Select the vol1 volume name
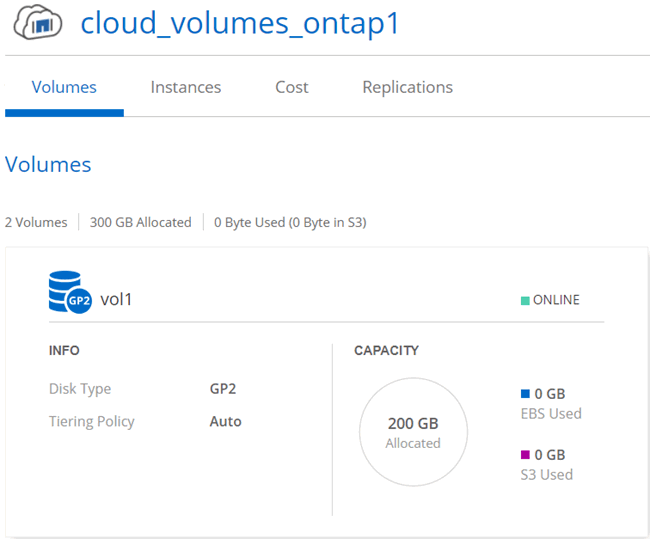 [x=116, y=299]
